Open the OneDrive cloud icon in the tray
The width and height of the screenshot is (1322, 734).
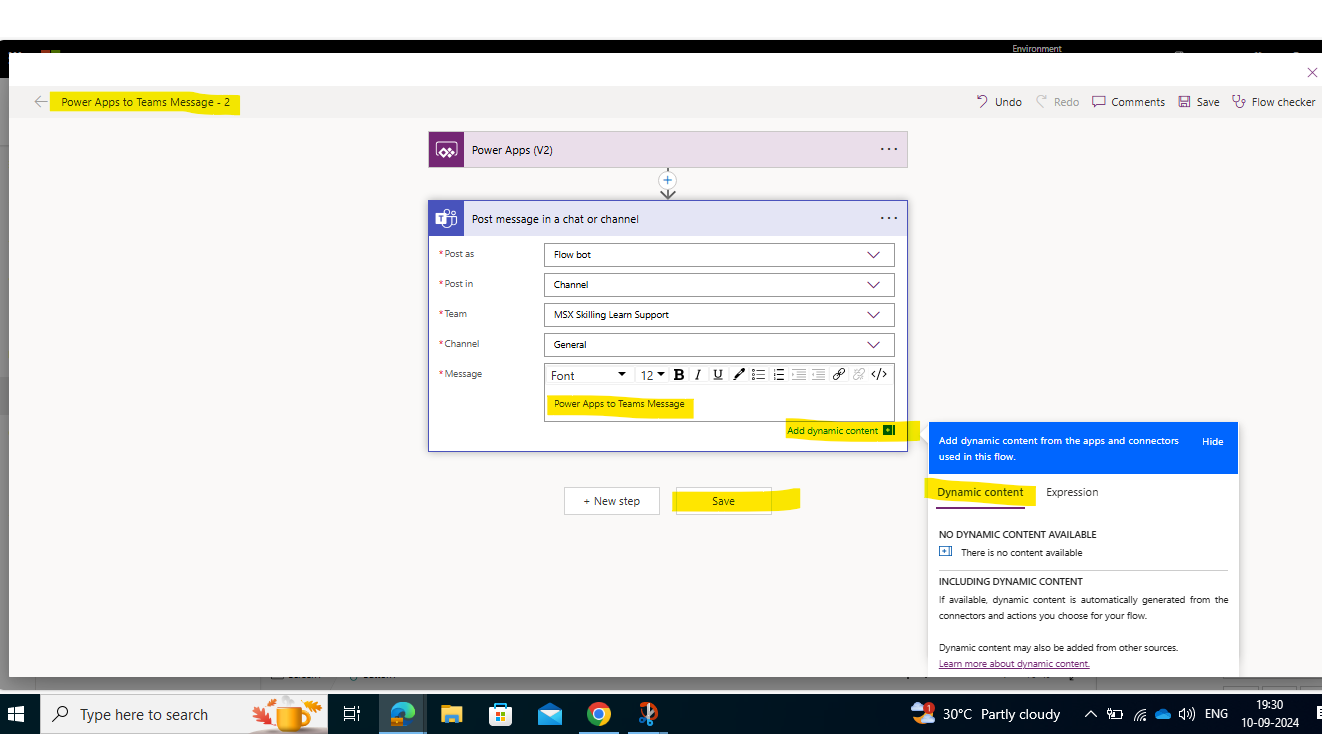pyautogui.click(x=1163, y=714)
